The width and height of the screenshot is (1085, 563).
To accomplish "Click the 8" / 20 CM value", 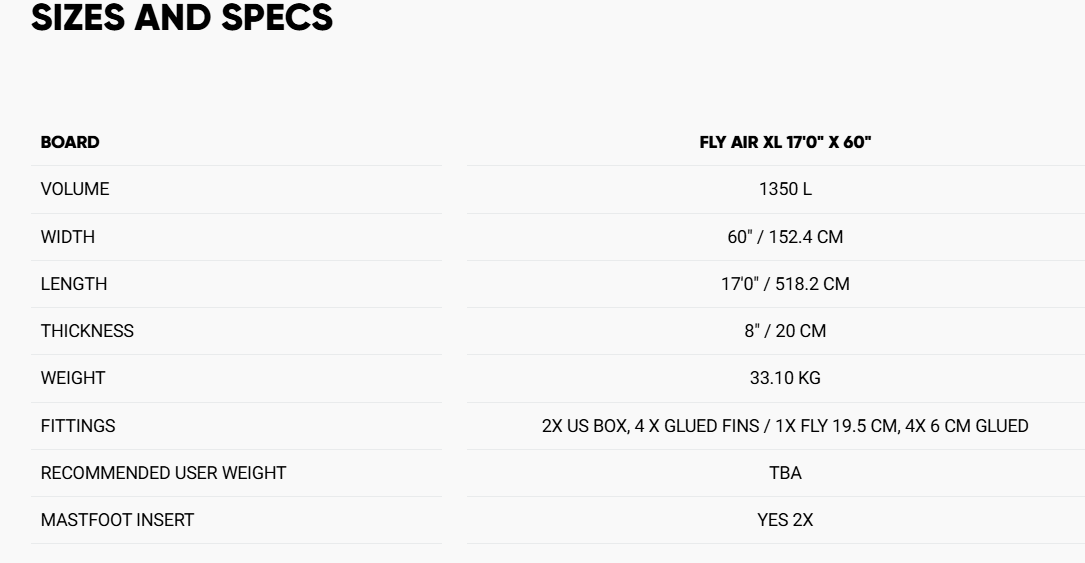I will (x=785, y=331).
